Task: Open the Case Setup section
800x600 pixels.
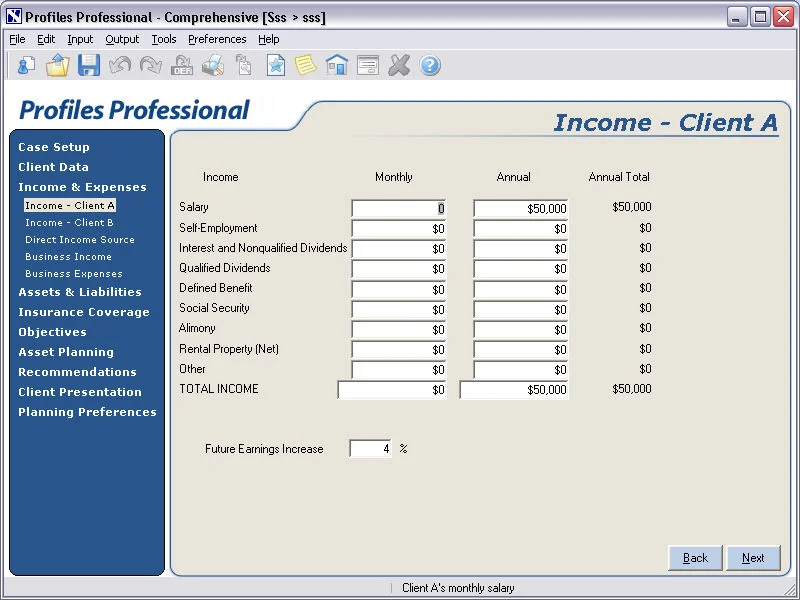Action: pyautogui.click(x=54, y=147)
